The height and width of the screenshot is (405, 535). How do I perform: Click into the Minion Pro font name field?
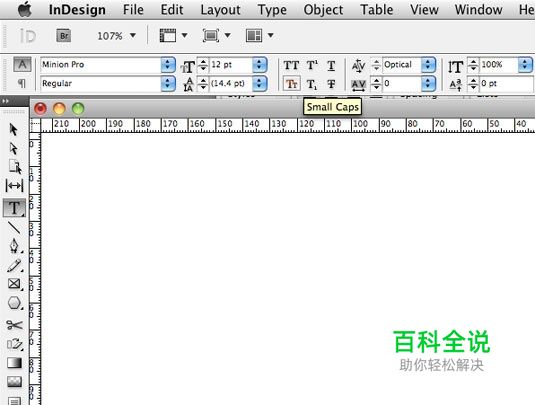[101, 64]
